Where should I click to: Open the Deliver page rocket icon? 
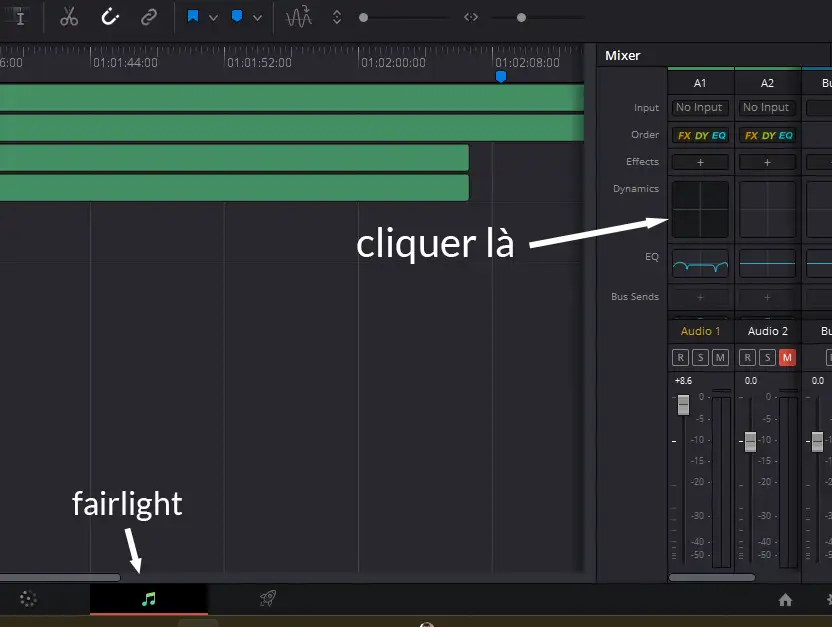coord(267,599)
